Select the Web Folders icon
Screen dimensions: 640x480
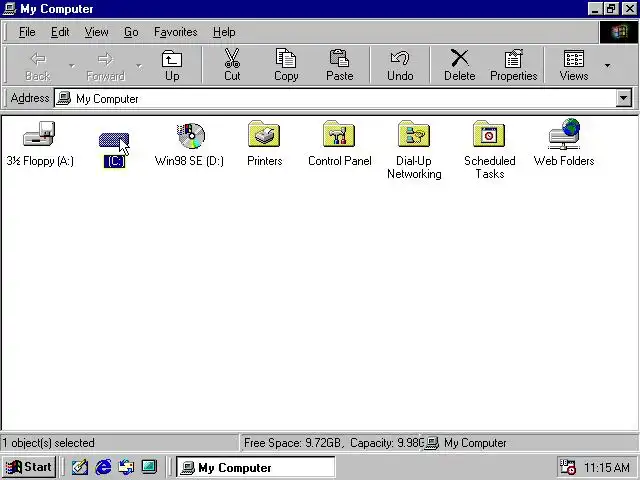pos(565,134)
